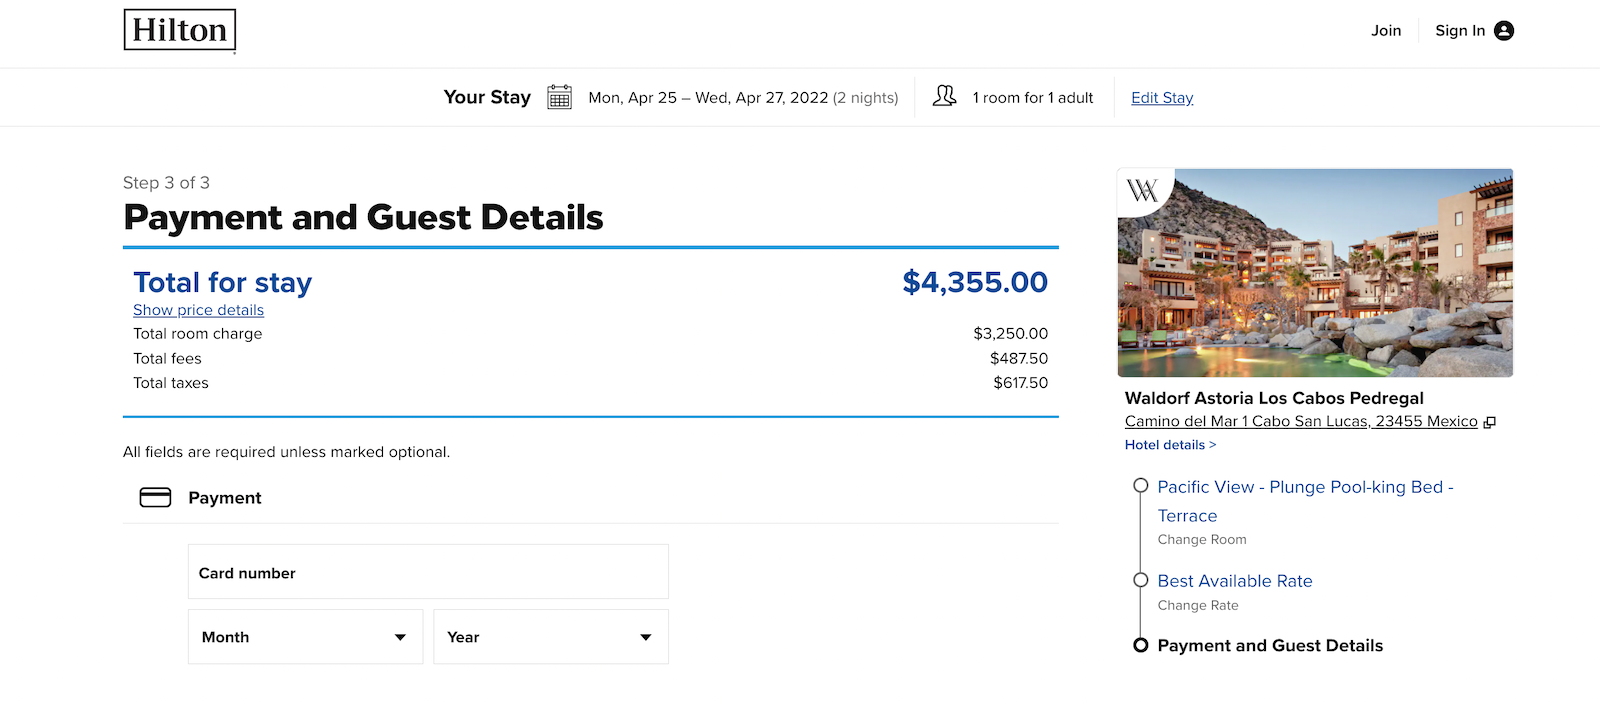This screenshot has height=707, width=1600.
Task: Open the Hotel details link
Action: point(1170,445)
